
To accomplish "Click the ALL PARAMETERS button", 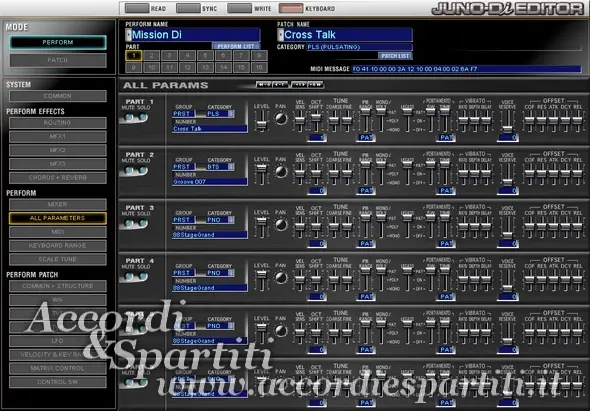I will pyautogui.click(x=58, y=218).
